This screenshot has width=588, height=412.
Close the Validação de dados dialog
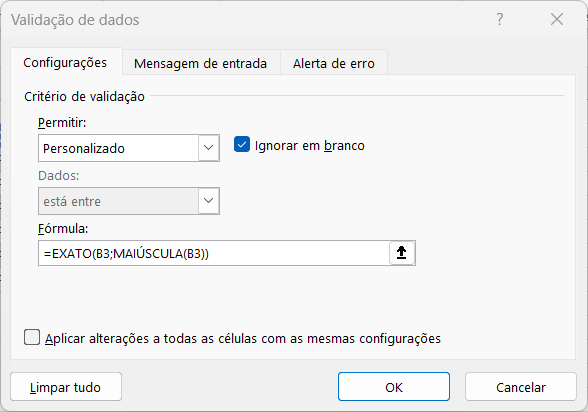tap(557, 19)
